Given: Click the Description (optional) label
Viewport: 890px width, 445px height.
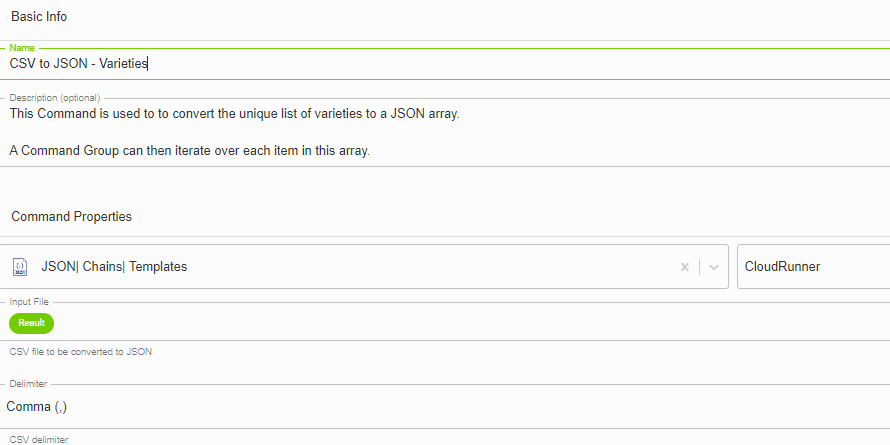Looking at the screenshot, I should pos(55,98).
